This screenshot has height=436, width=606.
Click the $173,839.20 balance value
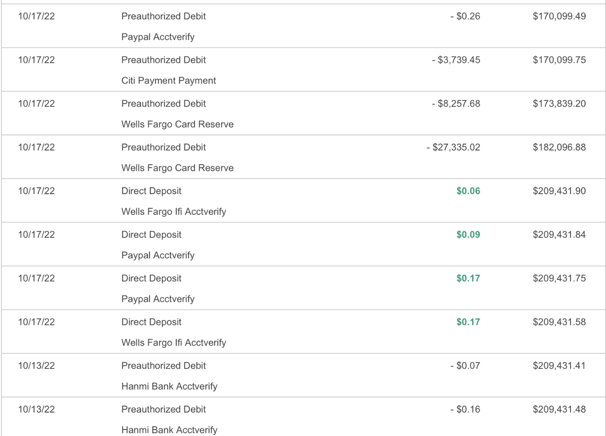tap(559, 104)
